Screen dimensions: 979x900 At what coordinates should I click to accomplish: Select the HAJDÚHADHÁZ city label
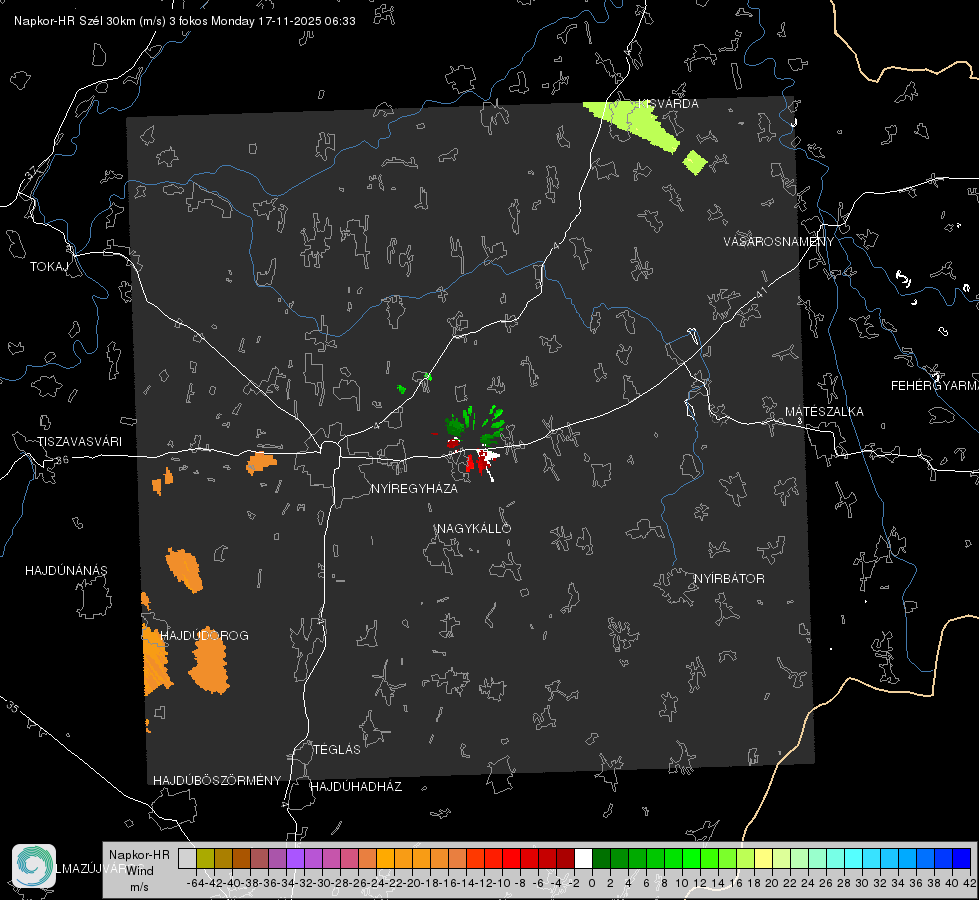(356, 786)
